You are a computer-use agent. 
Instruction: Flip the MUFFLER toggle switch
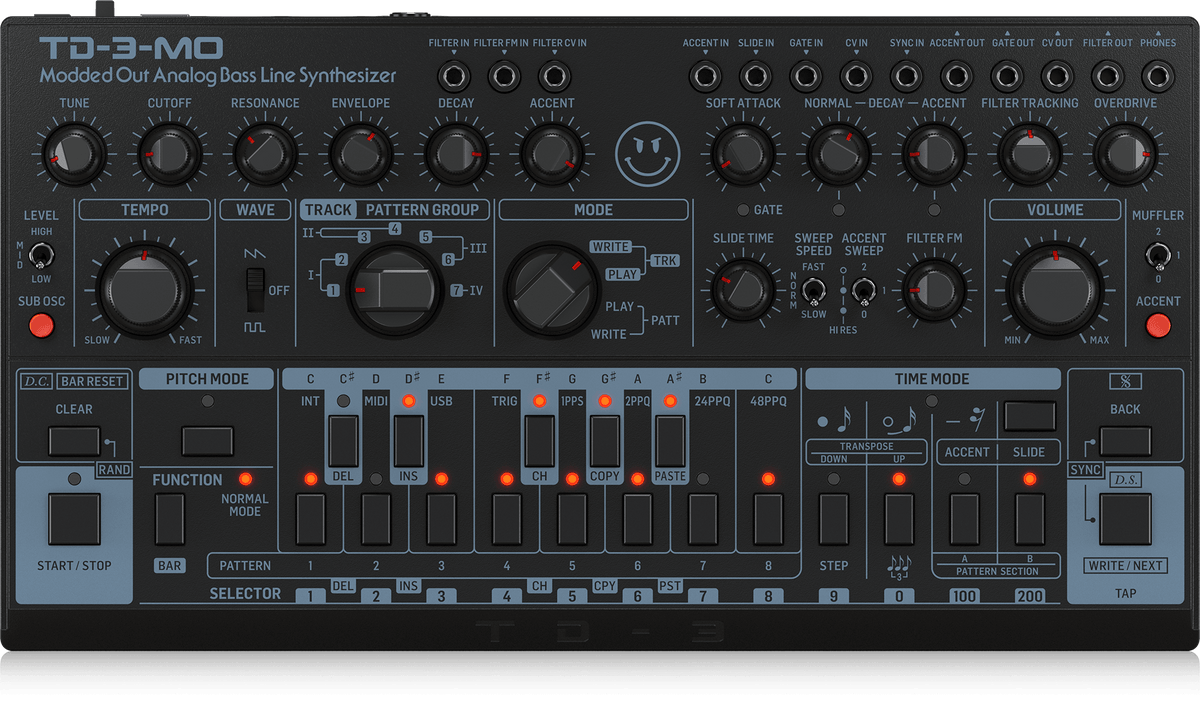pos(1157,258)
